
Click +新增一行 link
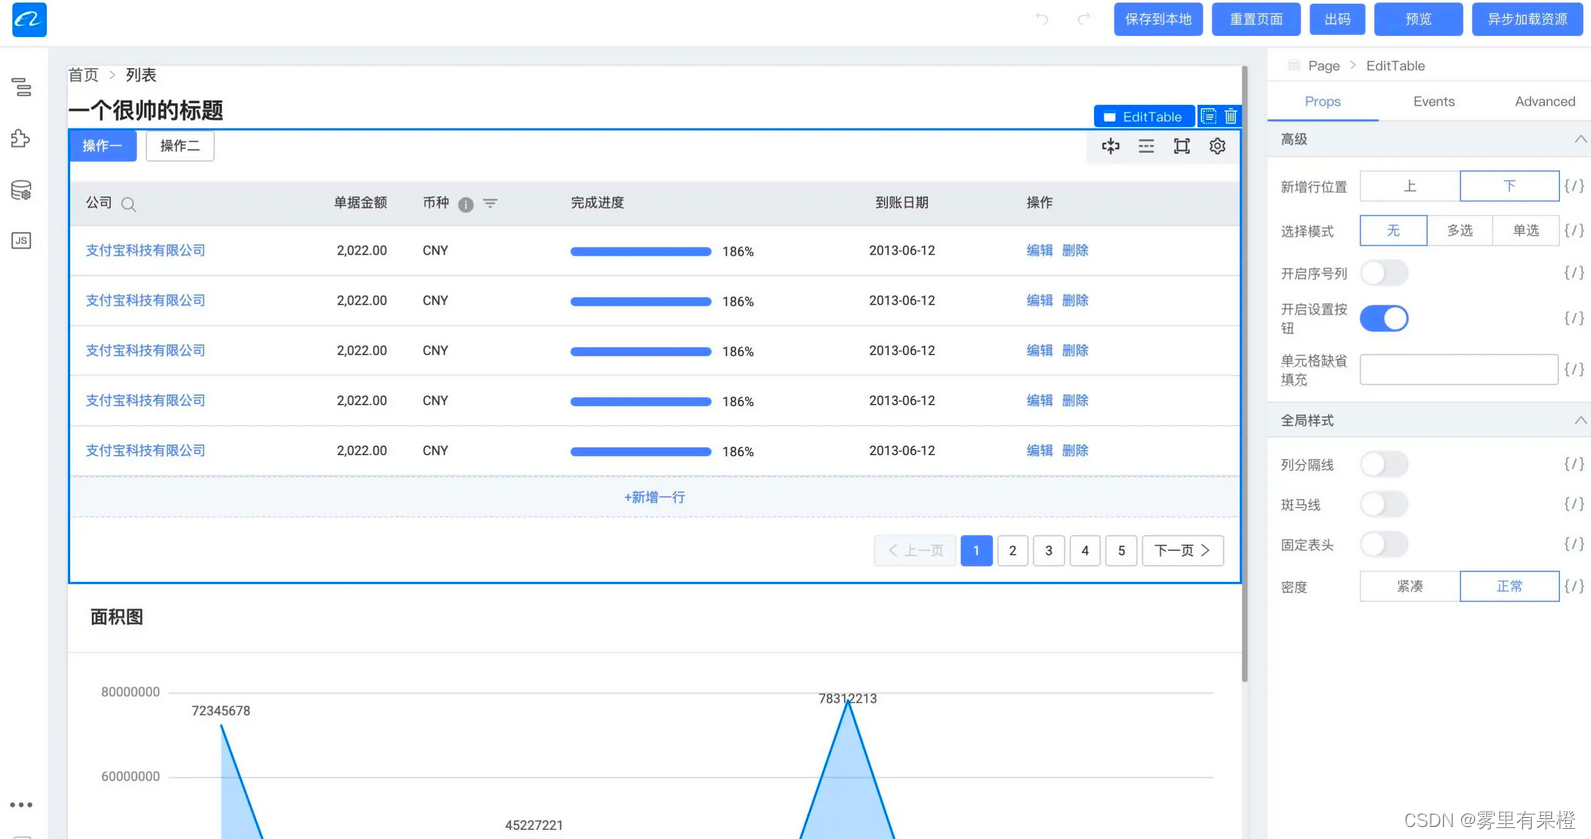654,497
